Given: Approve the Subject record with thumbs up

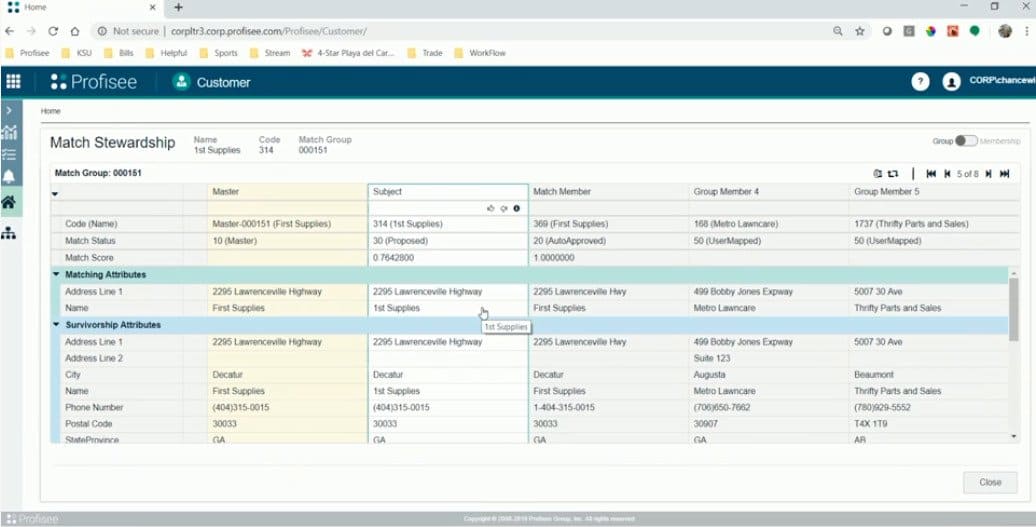Looking at the screenshot, I should (490, 208).
